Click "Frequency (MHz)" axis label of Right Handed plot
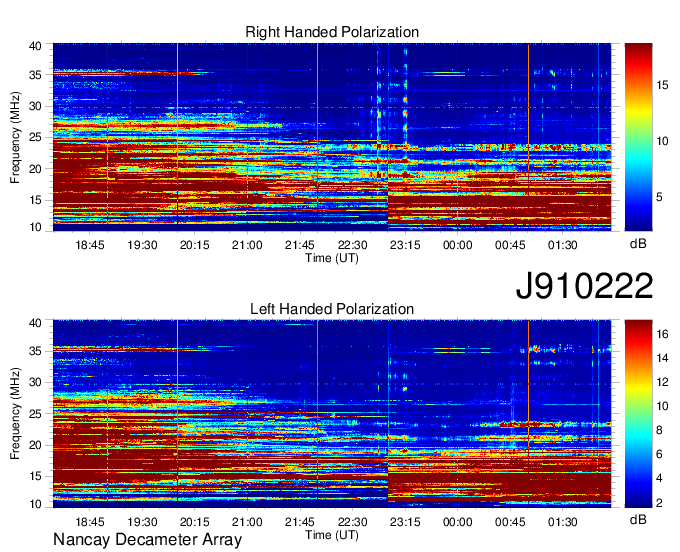This screenshot has height=552, width=680. tap(15, 137)
